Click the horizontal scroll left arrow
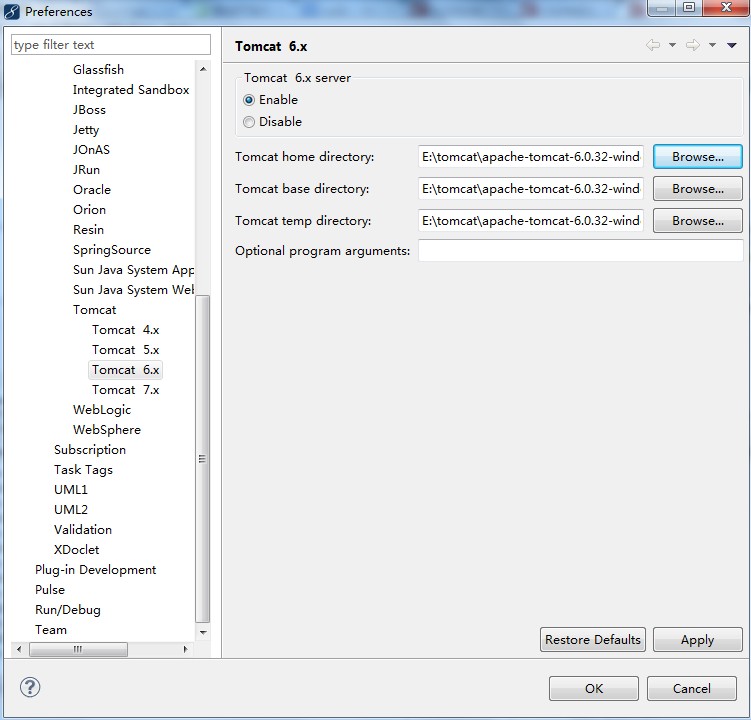This screenshot has width=751, height=720. tap(19, 650)
